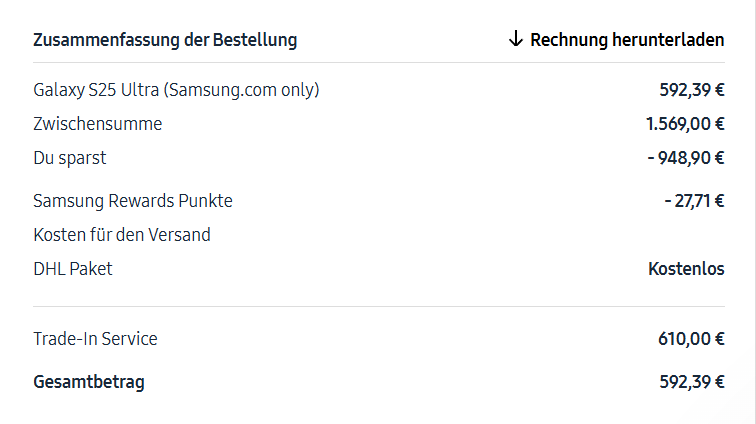
Task: Click the 'DHL Paket' shipping label
Action: coord(73,269)
